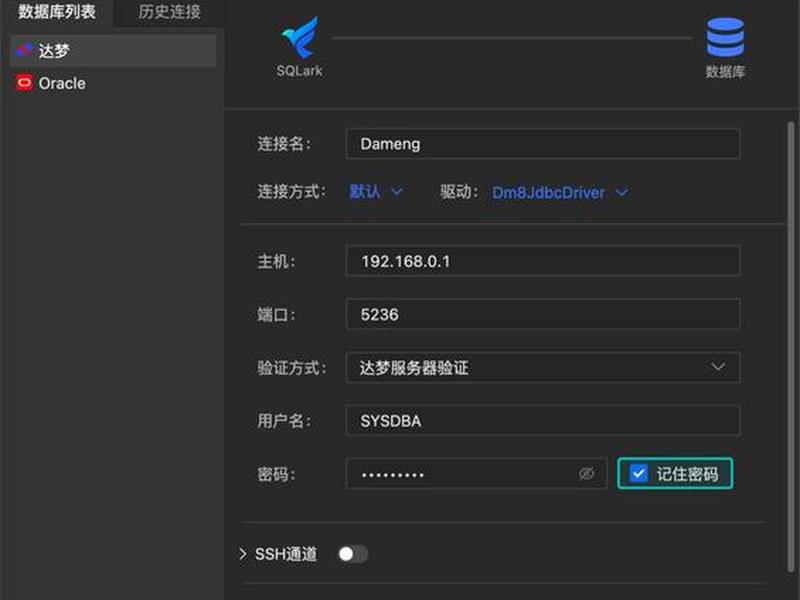Screen dimensions: 800x600
Task: Click the 用户名 field with SYSDBA
Action: click(543, 420)
